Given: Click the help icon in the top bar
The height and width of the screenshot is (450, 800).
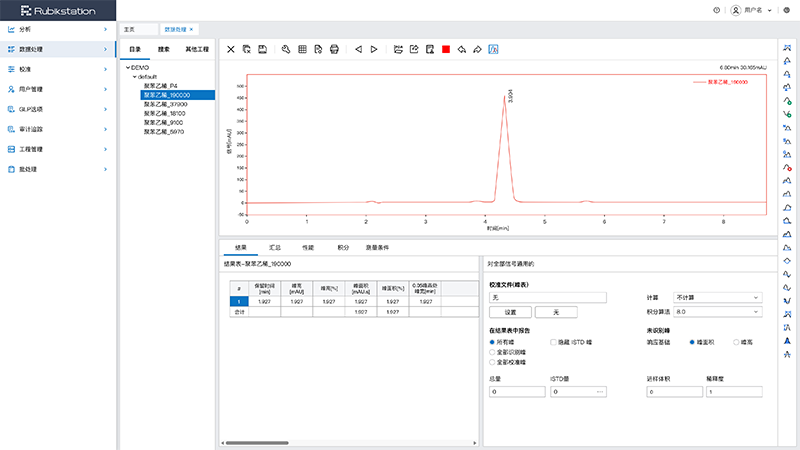Looking at the screenshot, I should point(716,10).
